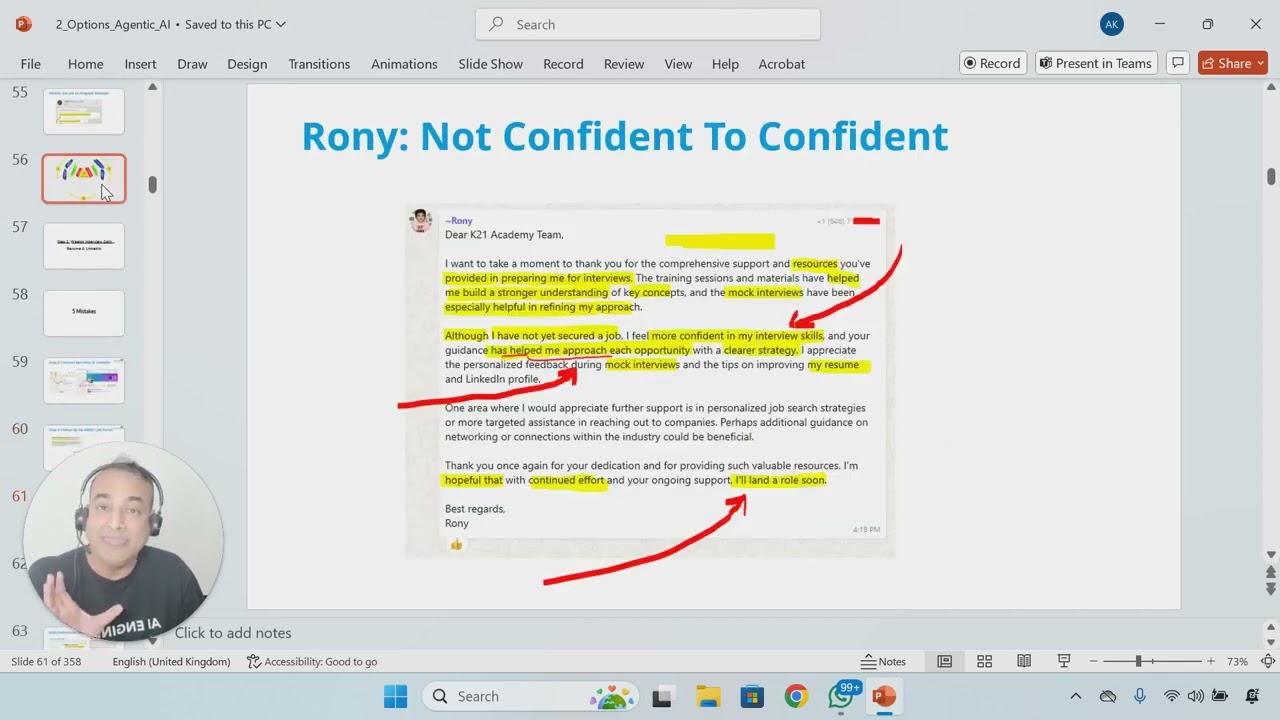Screen dimensions: 1280x720
Task: Click English (United Kingdom) language indicator
Action: tap(171, 662)
